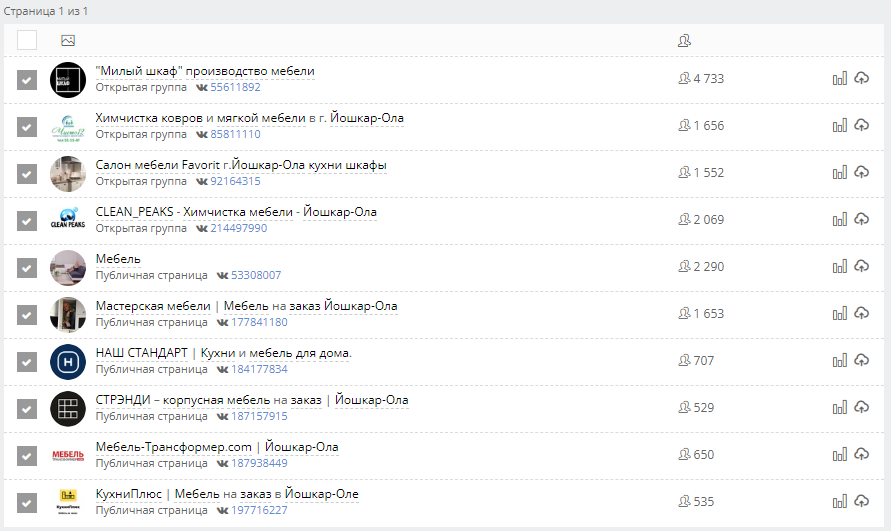Image resolution: width=891 pixels, height=531 pixels.
Task: Open statistics chart for CLEAN_PEAKS row
Action: tap(839, 219)
